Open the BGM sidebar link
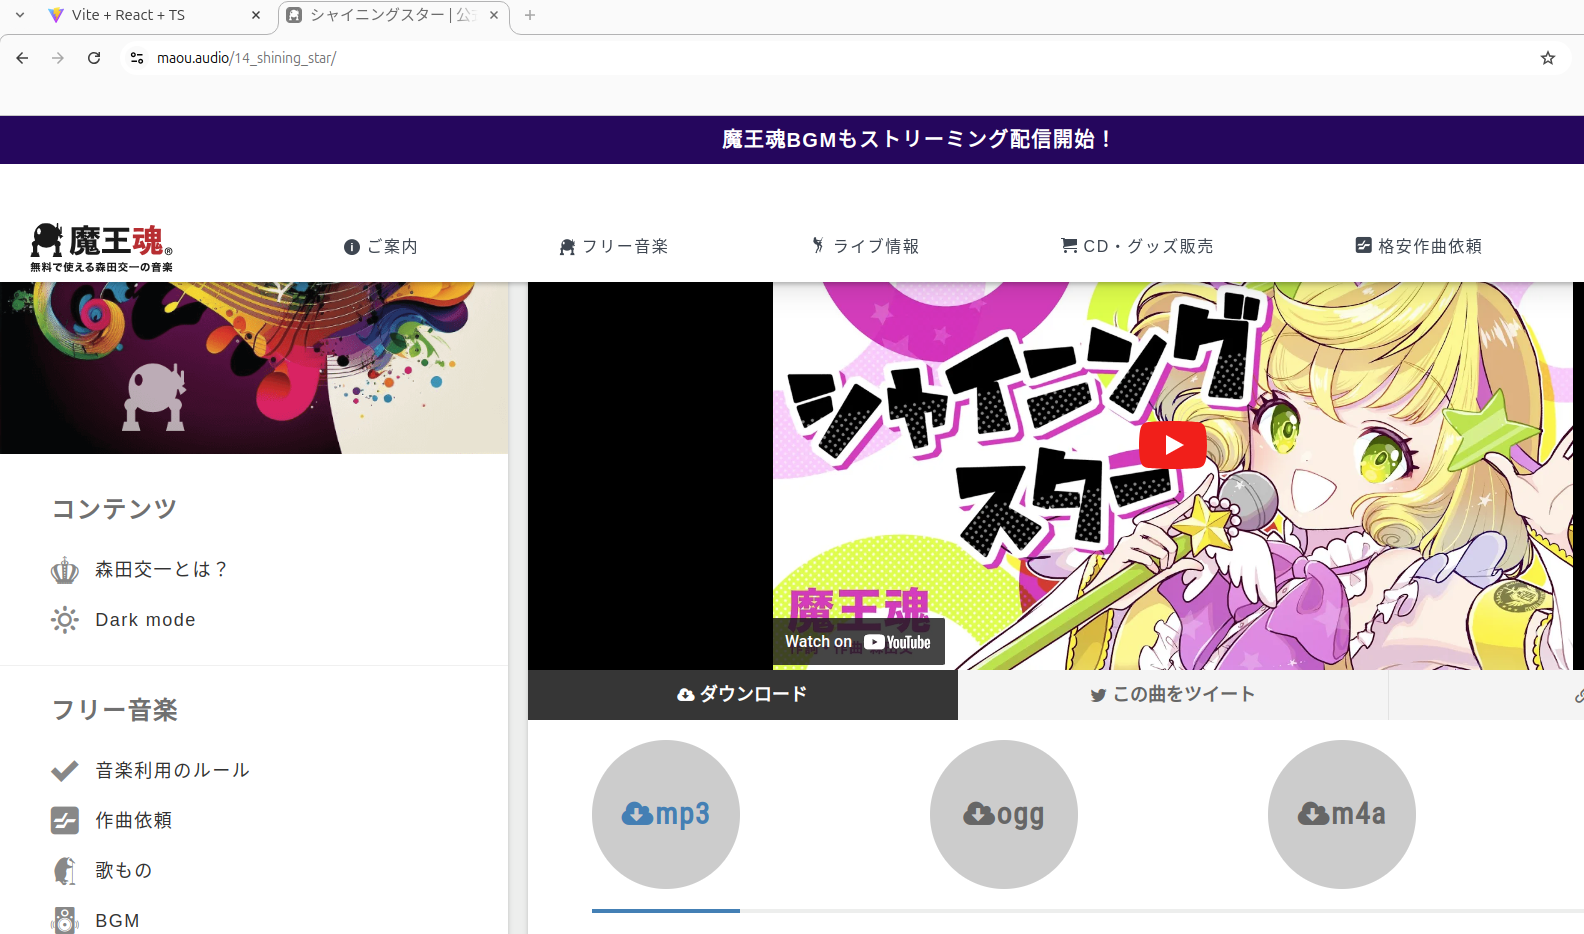Screen dimensions: 1584x934 tap(117, 921)
